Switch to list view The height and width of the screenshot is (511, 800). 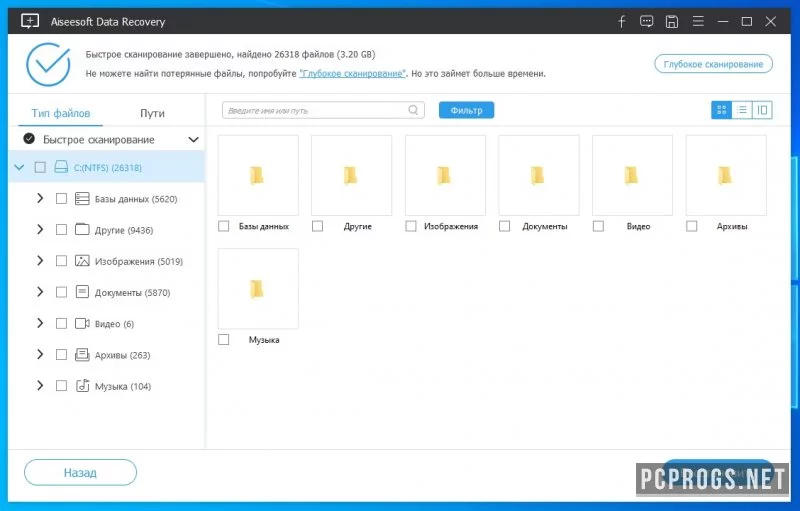pos(742,110)
